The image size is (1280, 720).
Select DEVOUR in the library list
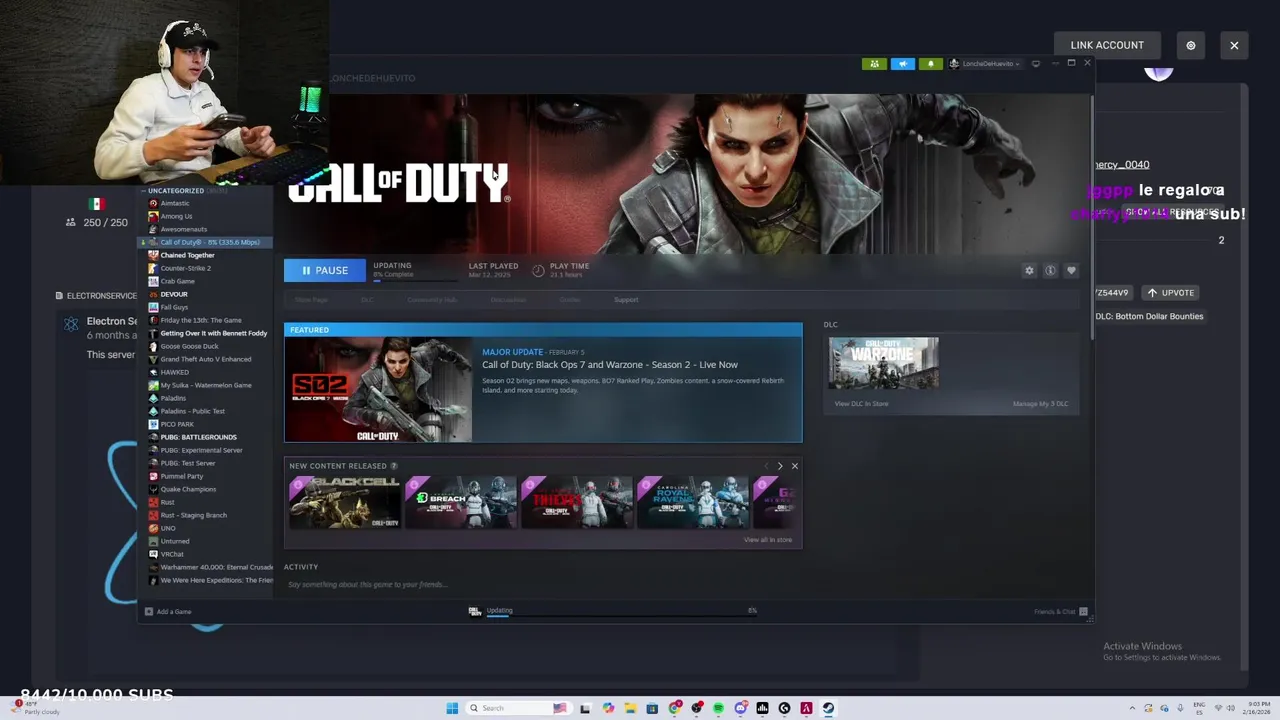[x=173, y=294]
